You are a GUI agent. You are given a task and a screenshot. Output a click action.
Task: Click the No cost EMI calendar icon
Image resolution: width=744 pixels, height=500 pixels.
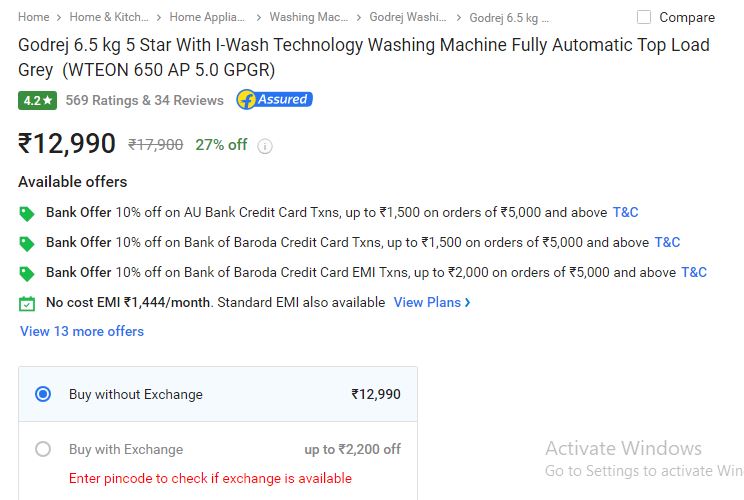coord(27,304)
